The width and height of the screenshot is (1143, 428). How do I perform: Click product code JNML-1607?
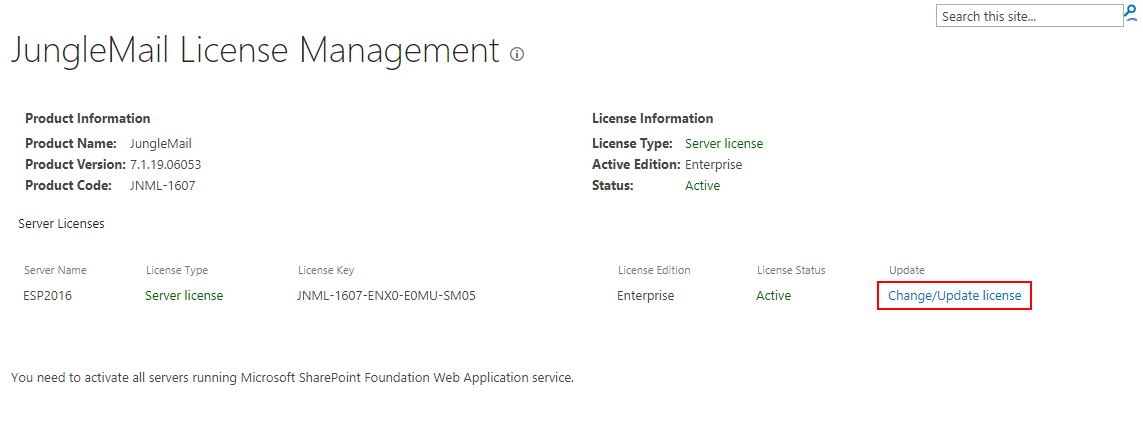pos(162,185)
